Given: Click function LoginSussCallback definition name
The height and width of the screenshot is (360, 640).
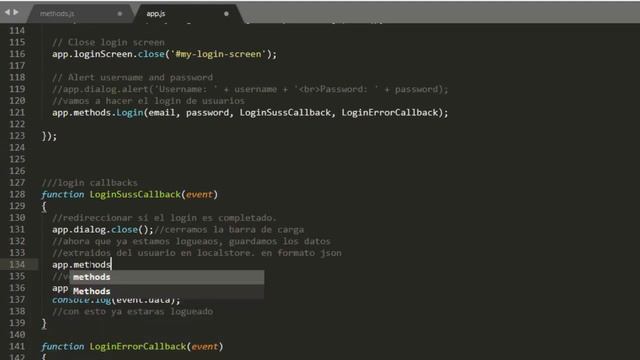Looking at the screenshot, I should [135, 194].
